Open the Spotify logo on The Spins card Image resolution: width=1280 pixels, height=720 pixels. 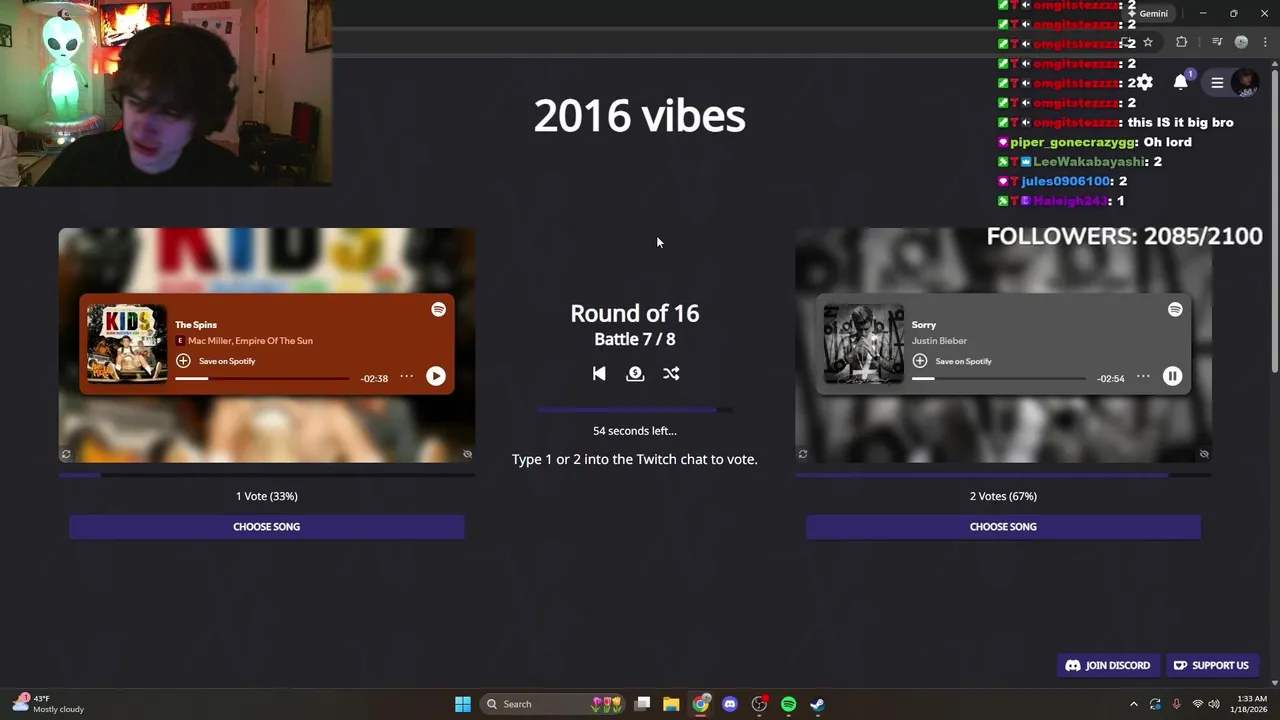click(438, 310)
